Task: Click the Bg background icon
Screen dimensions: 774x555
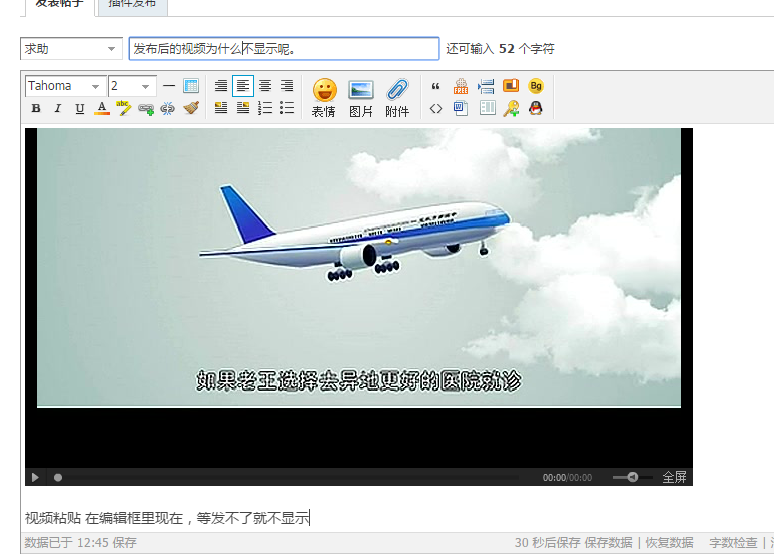Action: coord(536,86)
